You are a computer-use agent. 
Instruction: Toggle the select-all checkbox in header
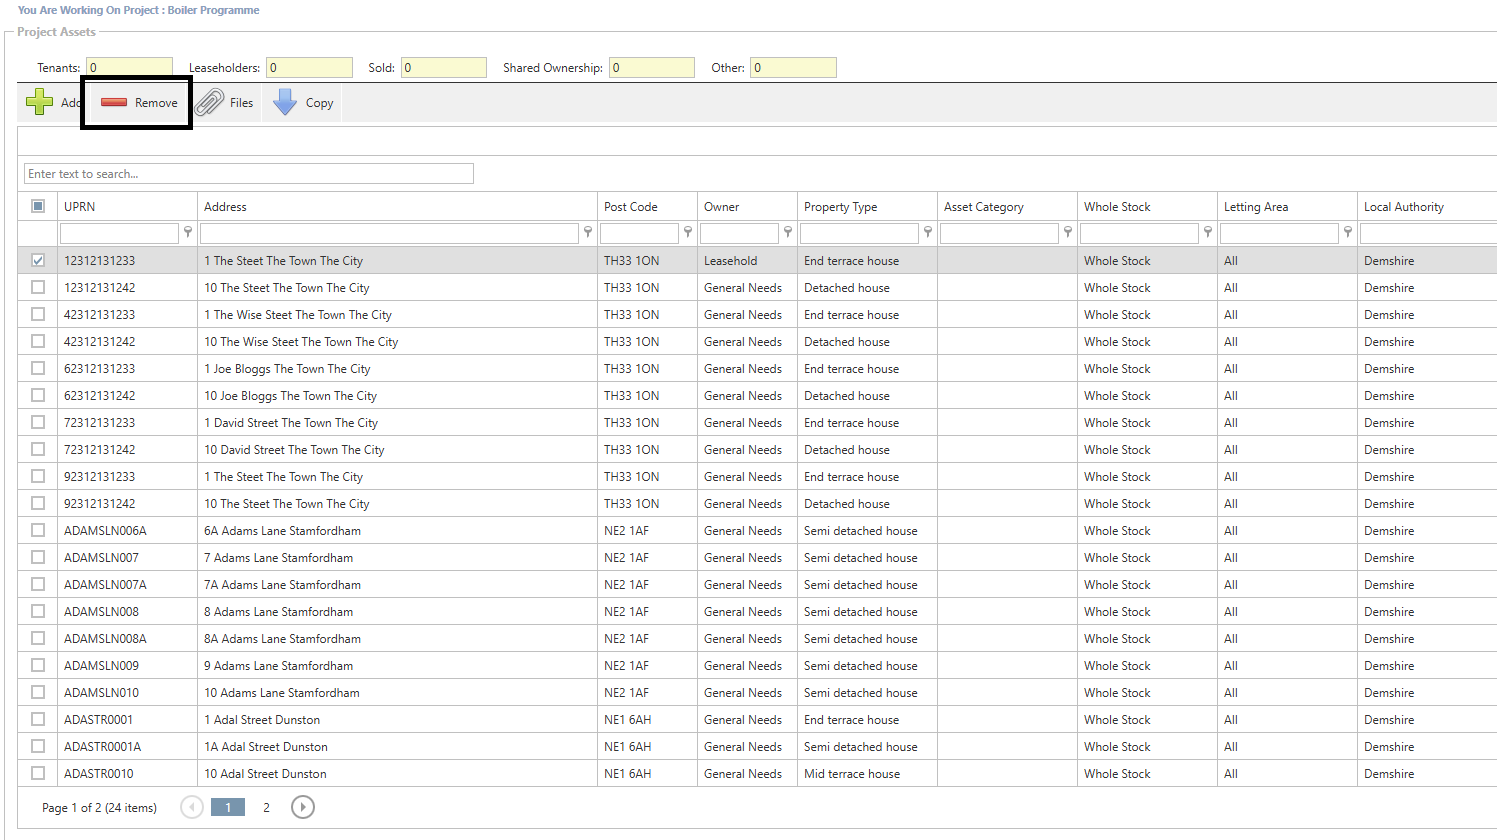38,206
